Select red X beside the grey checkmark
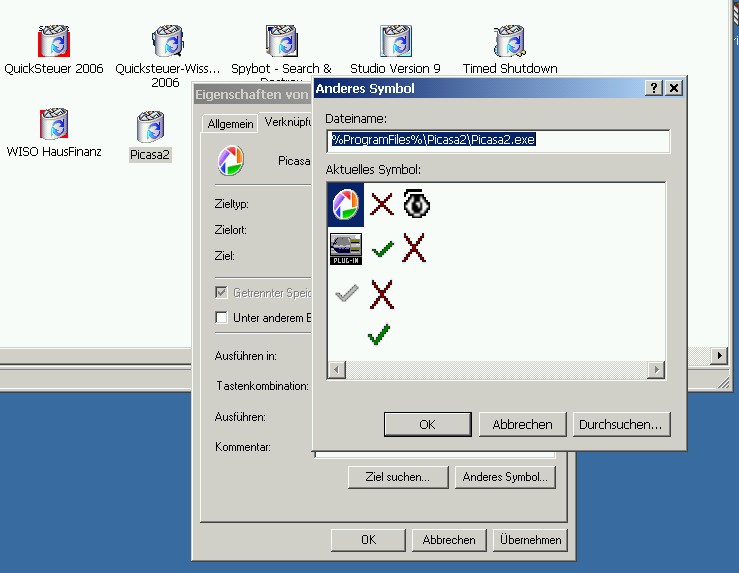 [x=382, y=294]
